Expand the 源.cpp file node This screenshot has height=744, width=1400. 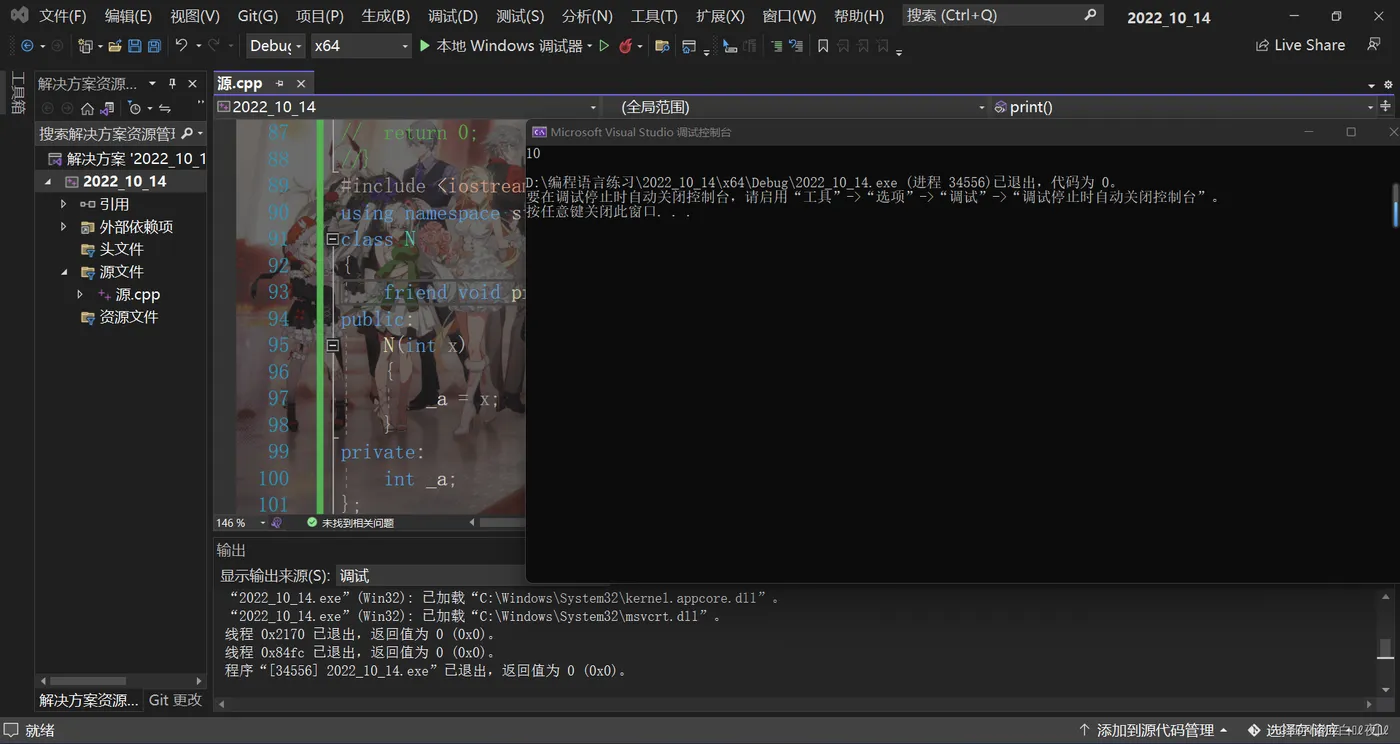pos(80,295)
